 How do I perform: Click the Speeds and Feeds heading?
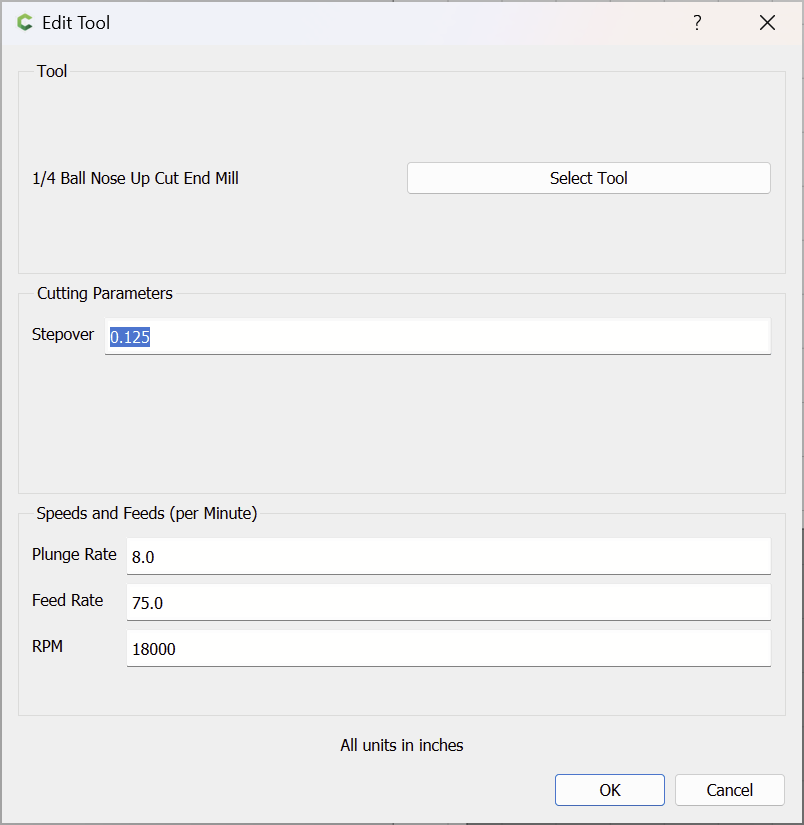click(x=147, y=514)
